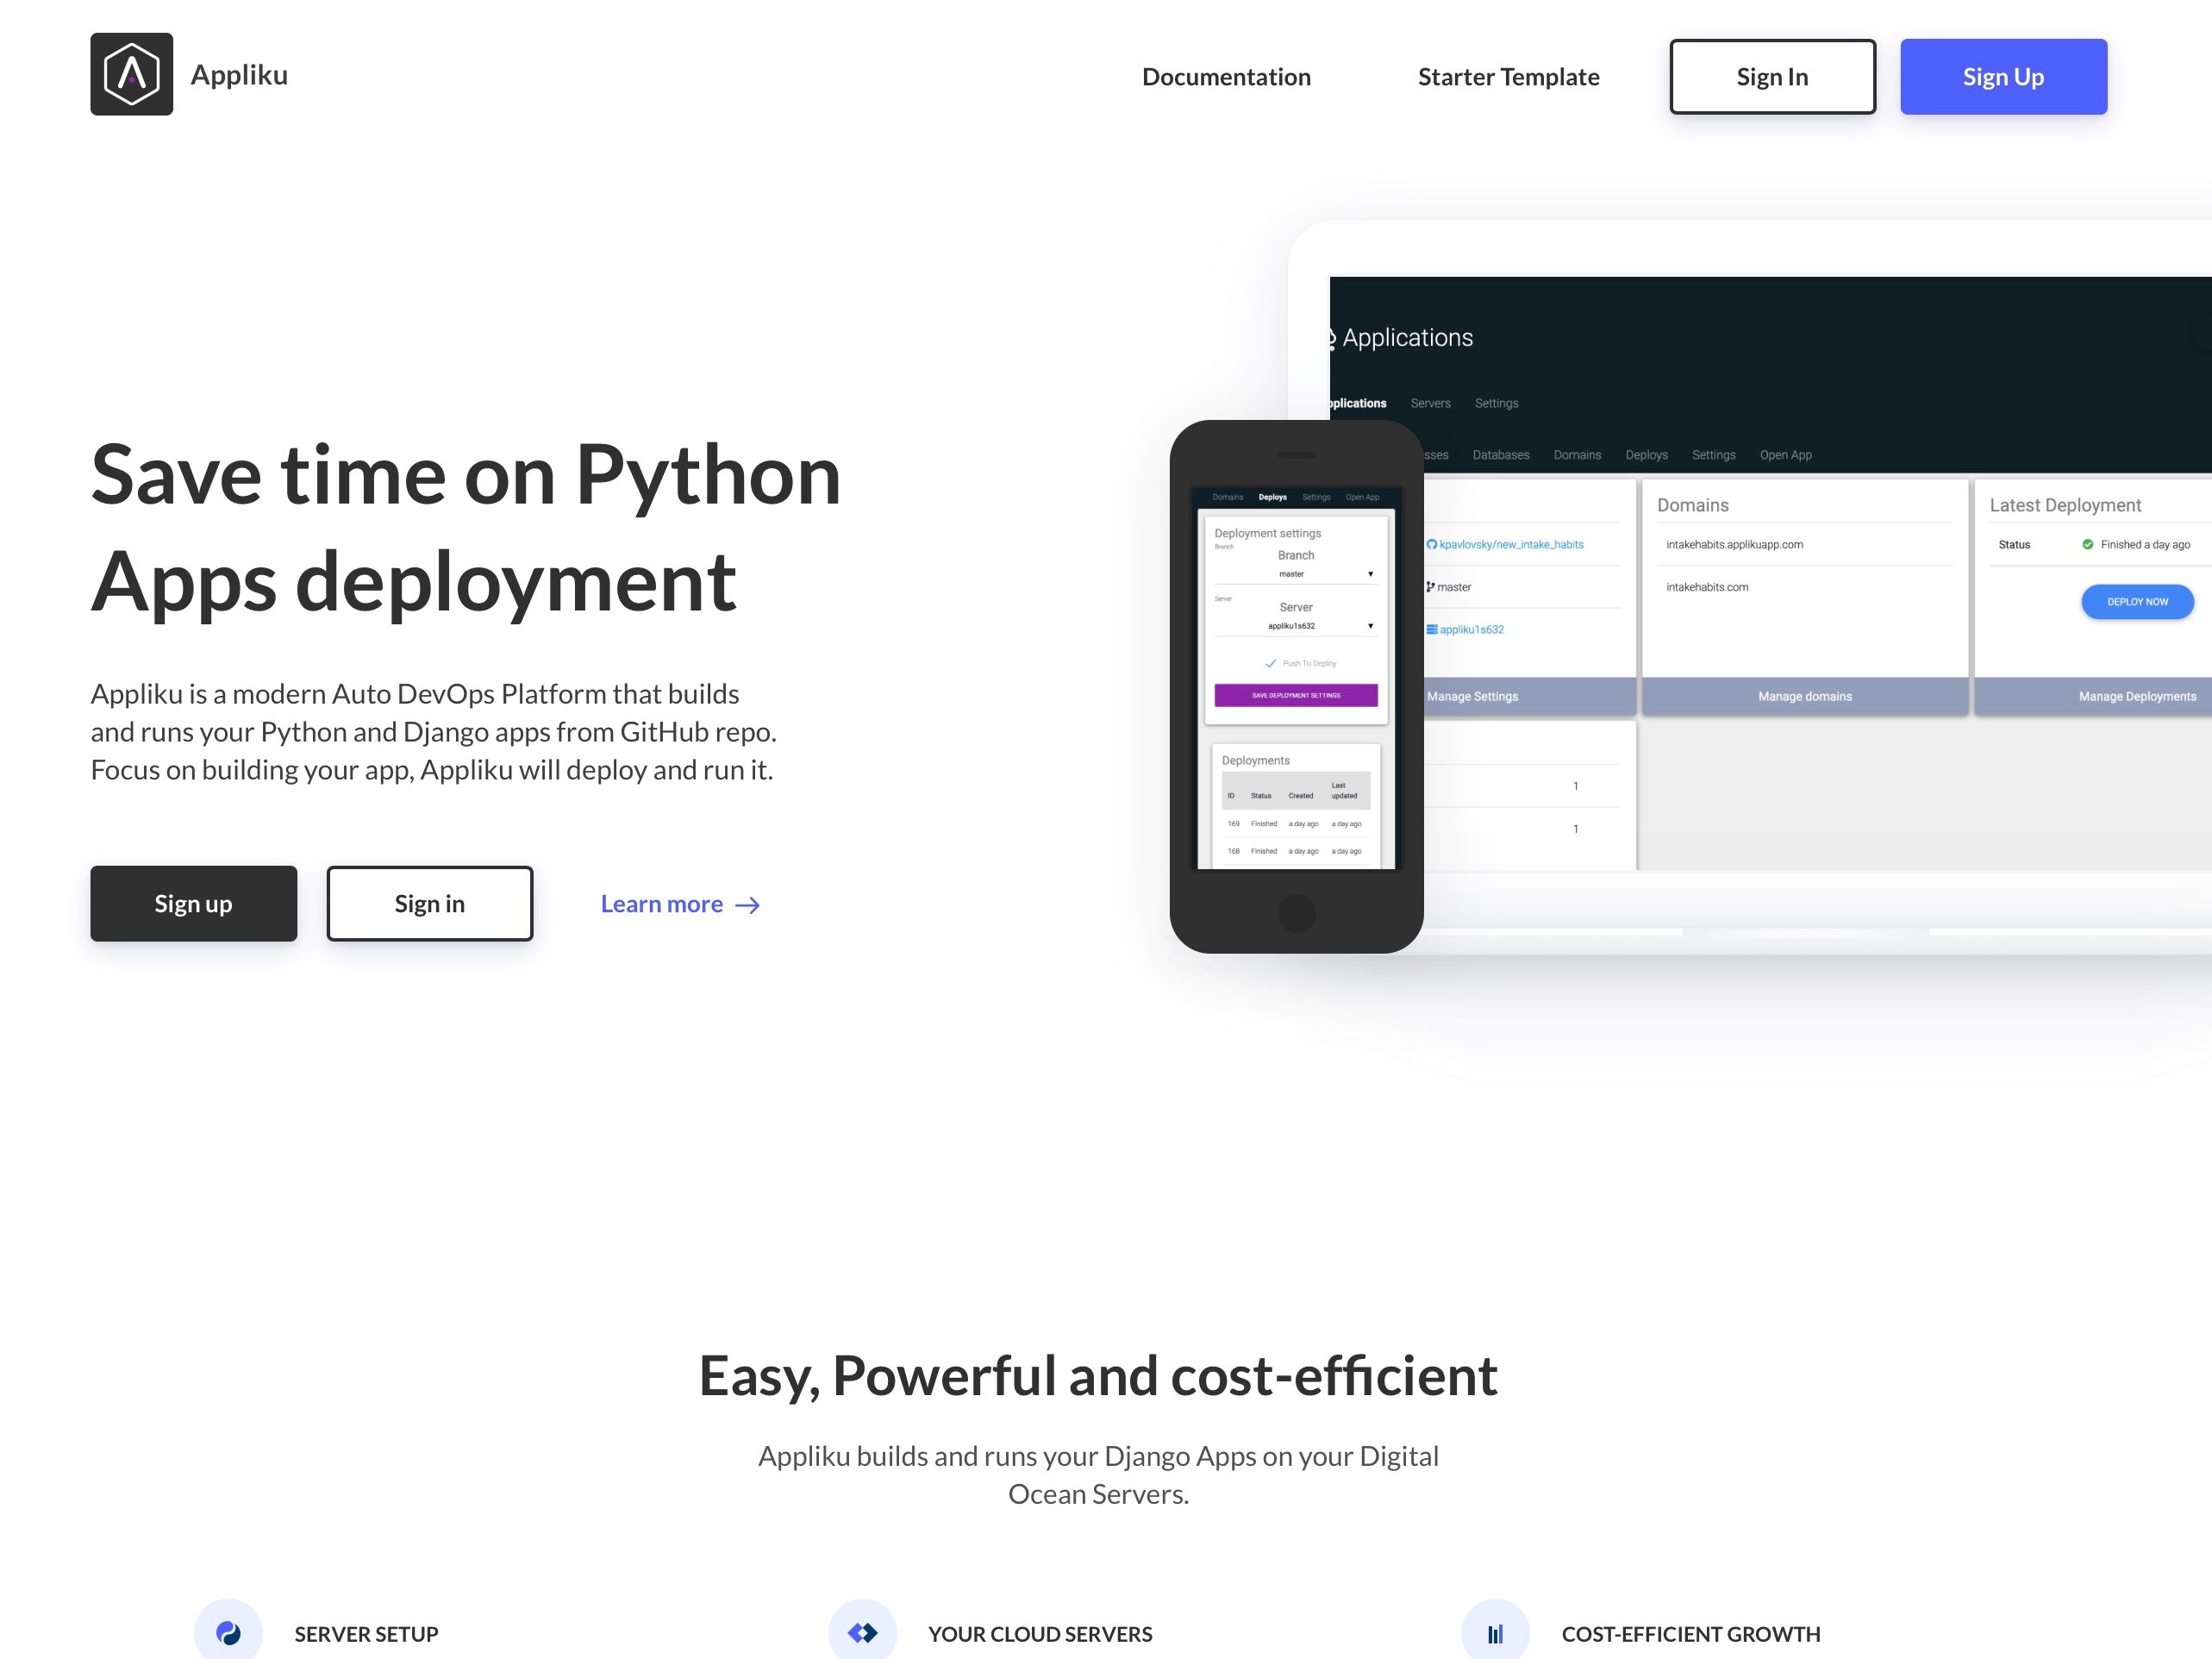This screenshot has width=2212, height=1659.
Task: Toggle Push To Deploy checkbox in phone mockup
Action: 1271,663
